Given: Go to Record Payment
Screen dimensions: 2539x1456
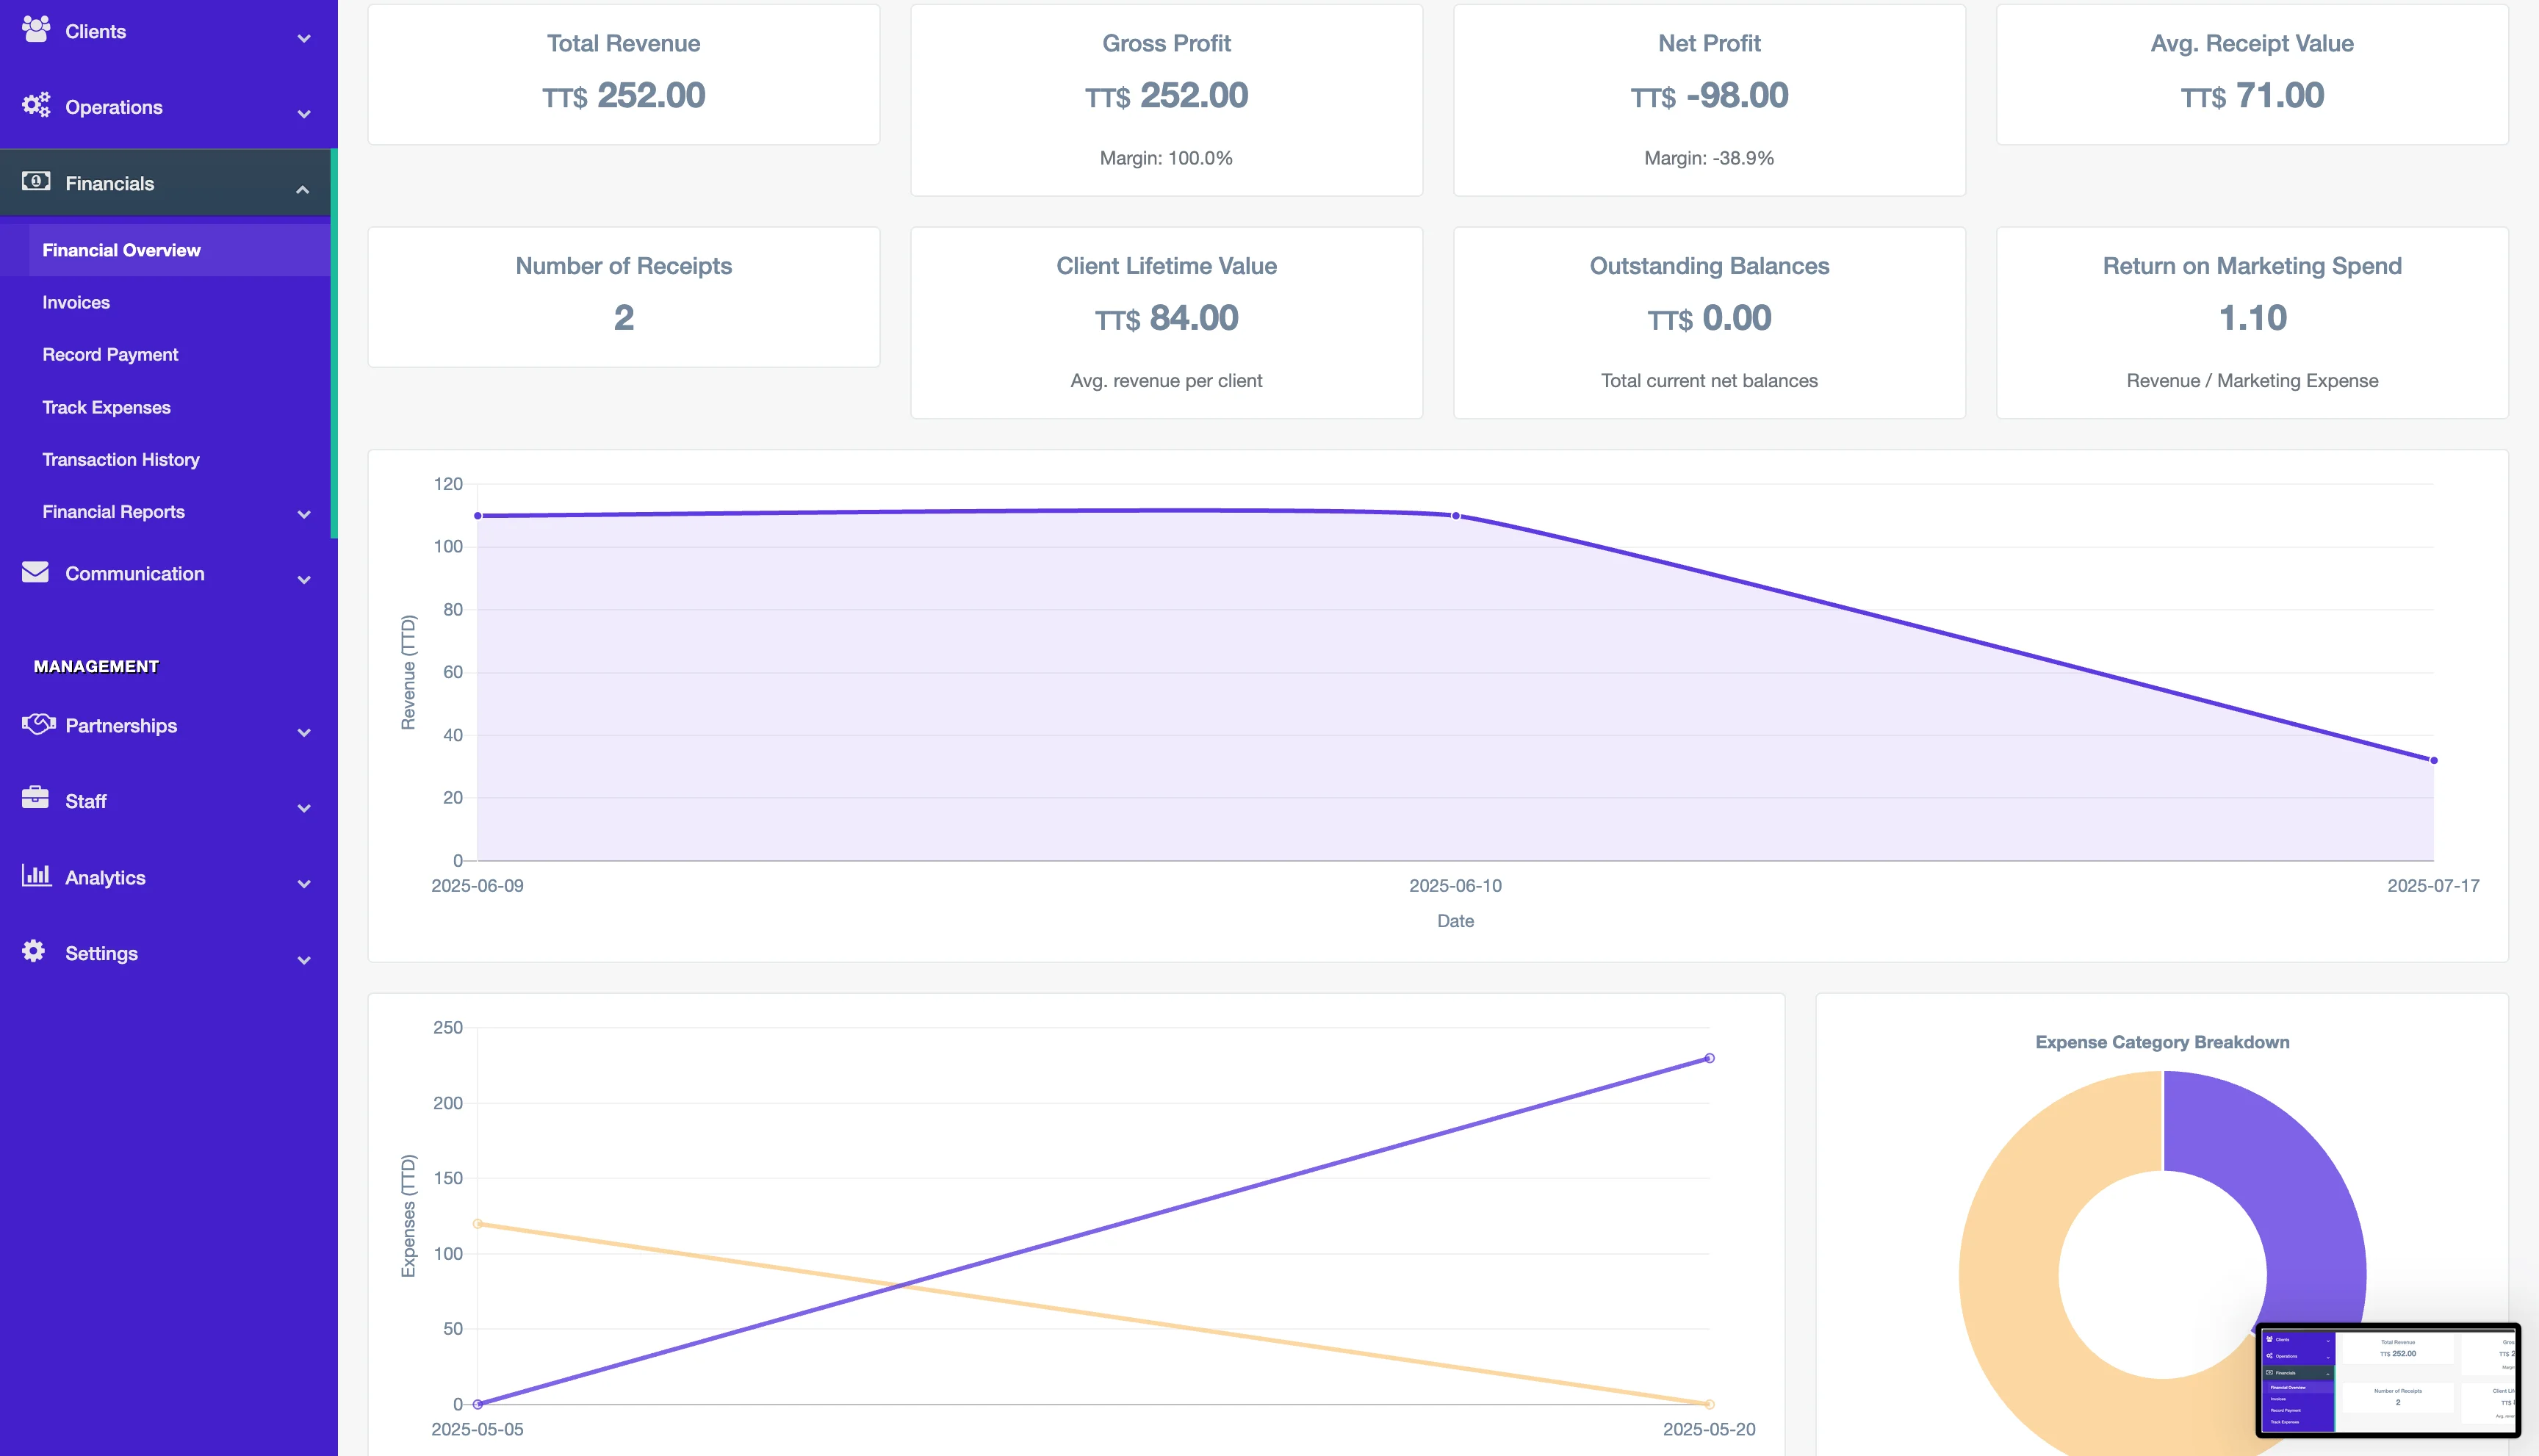Looking at the screenshot, I should click(110, 354).
